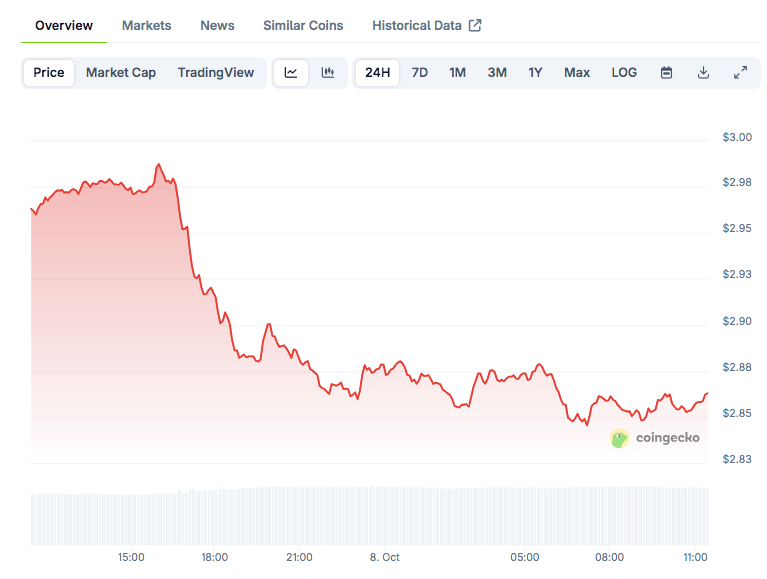This screenshot has width=767, height=579.
Task: Click the CoinGecko logo watermark
Action: point(655,438)
